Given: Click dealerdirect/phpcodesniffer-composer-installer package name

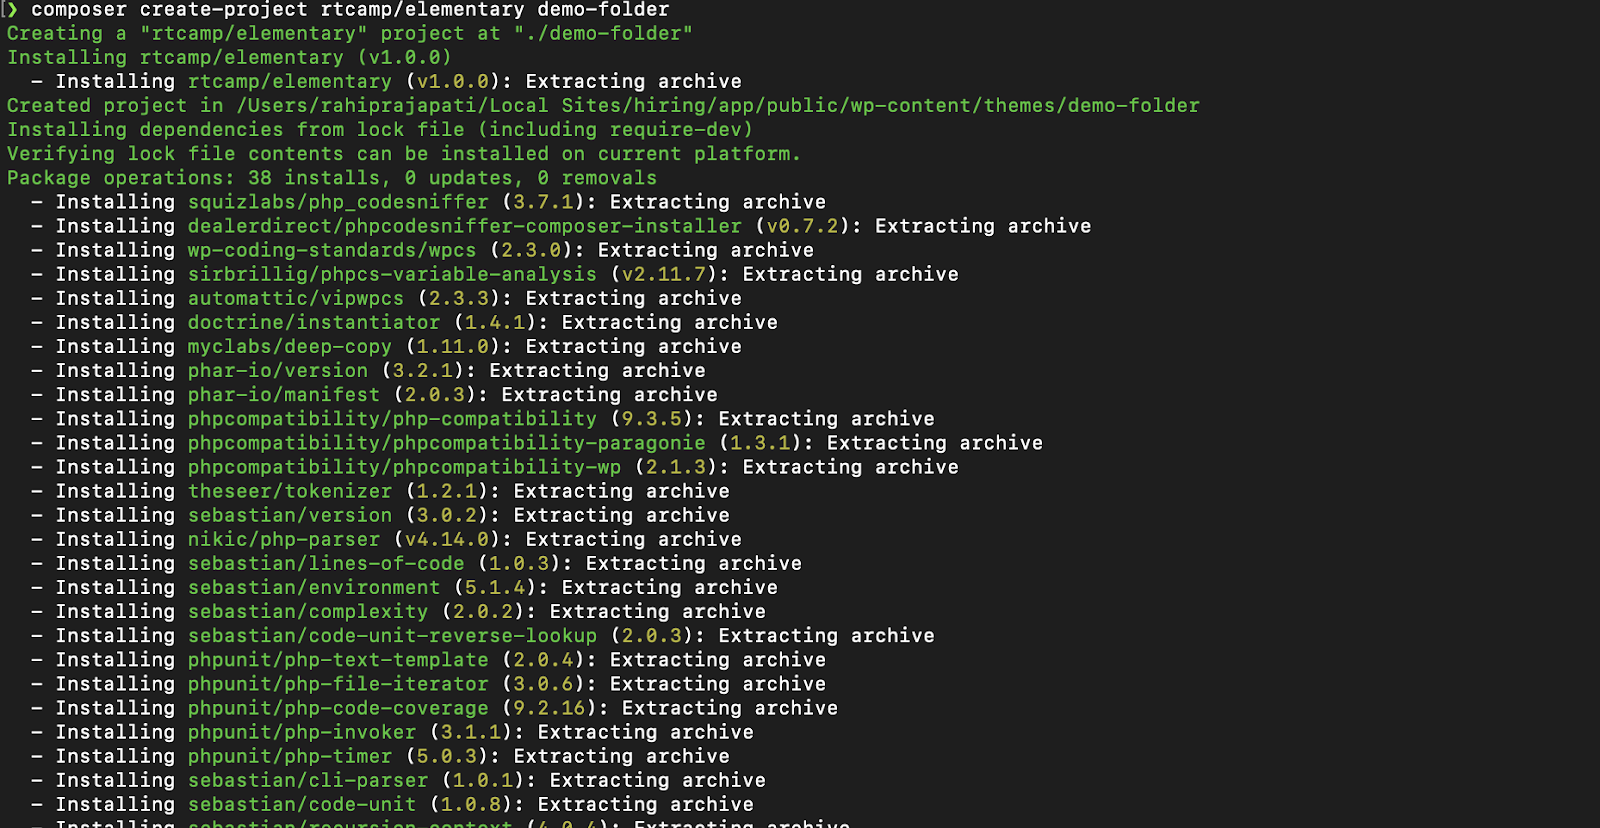Looking at the screenshot, I should tap(465, 226).
